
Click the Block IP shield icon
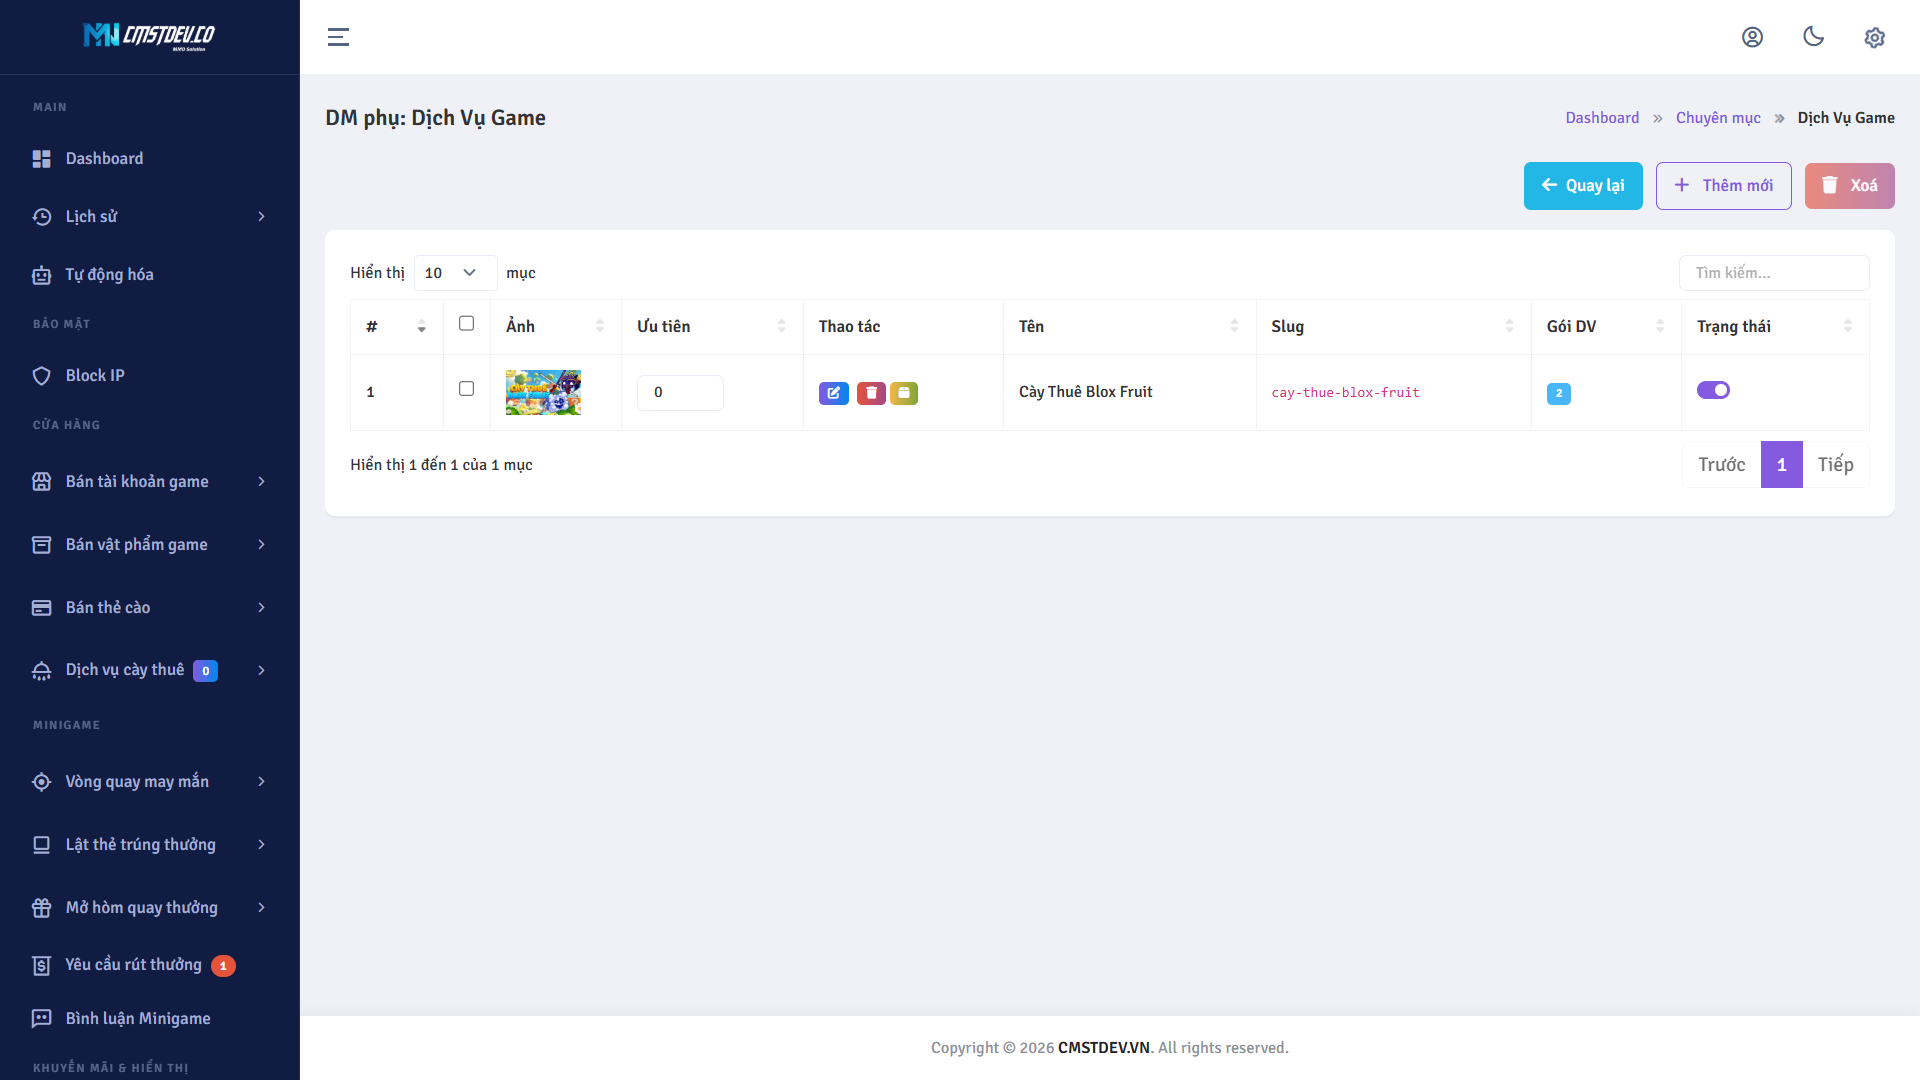[41, 375]
